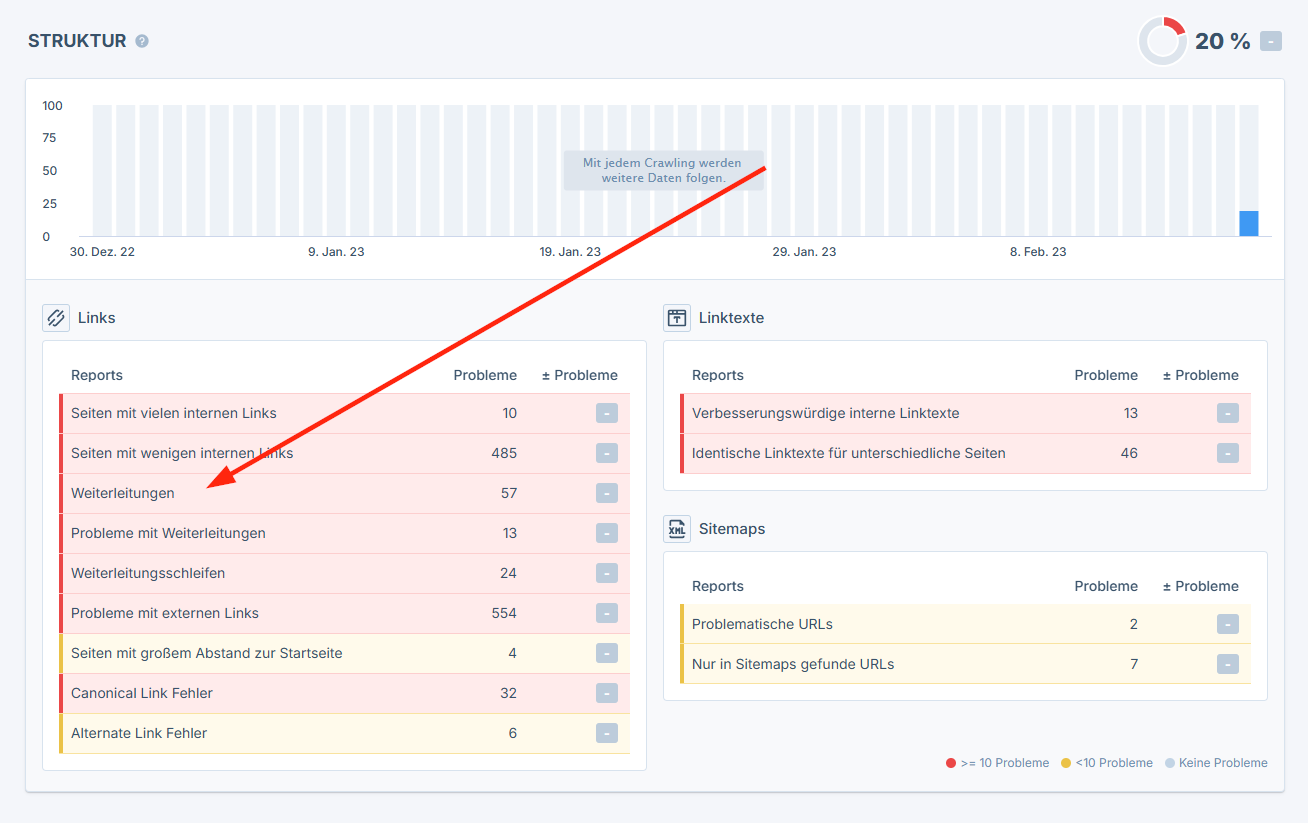Click the Linktexte section icon
Screen dimensions: 1308x823
[x=677, y=318]
